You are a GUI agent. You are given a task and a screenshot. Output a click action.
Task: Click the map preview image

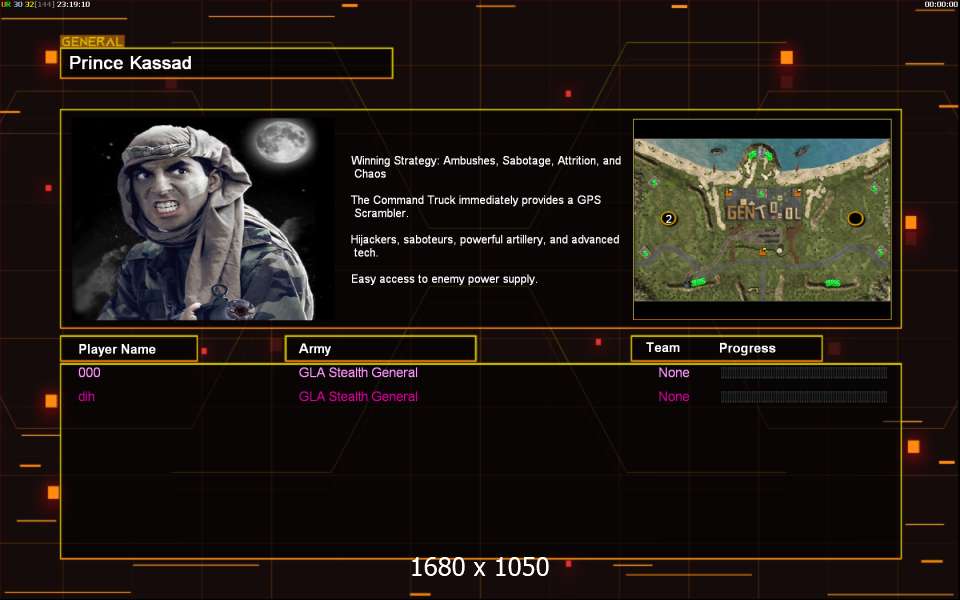click(762, 219)
